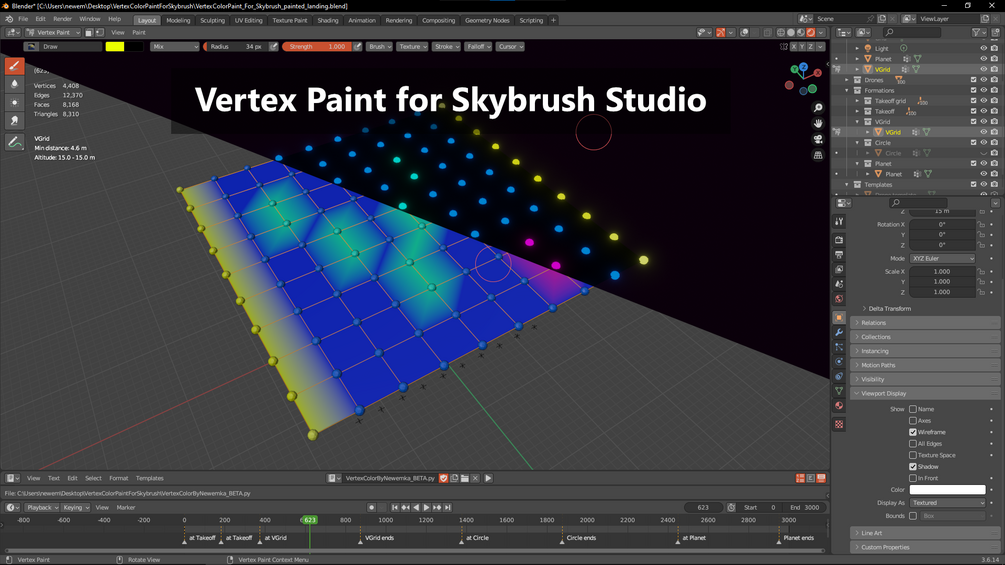Open the Object Data properties tab
The height and width of the screenshot is (565, 1005).
tap(839, 391)
